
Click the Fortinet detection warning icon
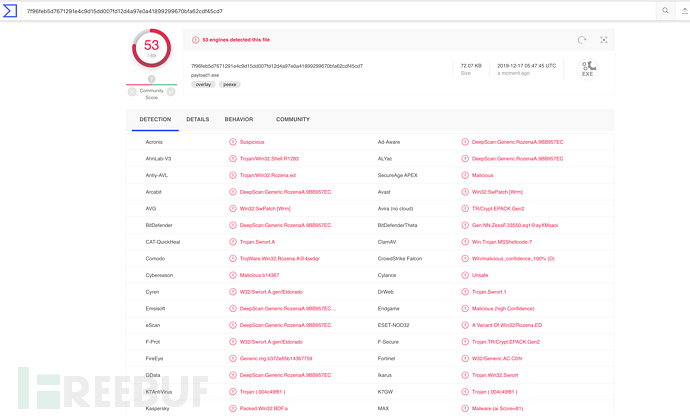click(465, 358)
